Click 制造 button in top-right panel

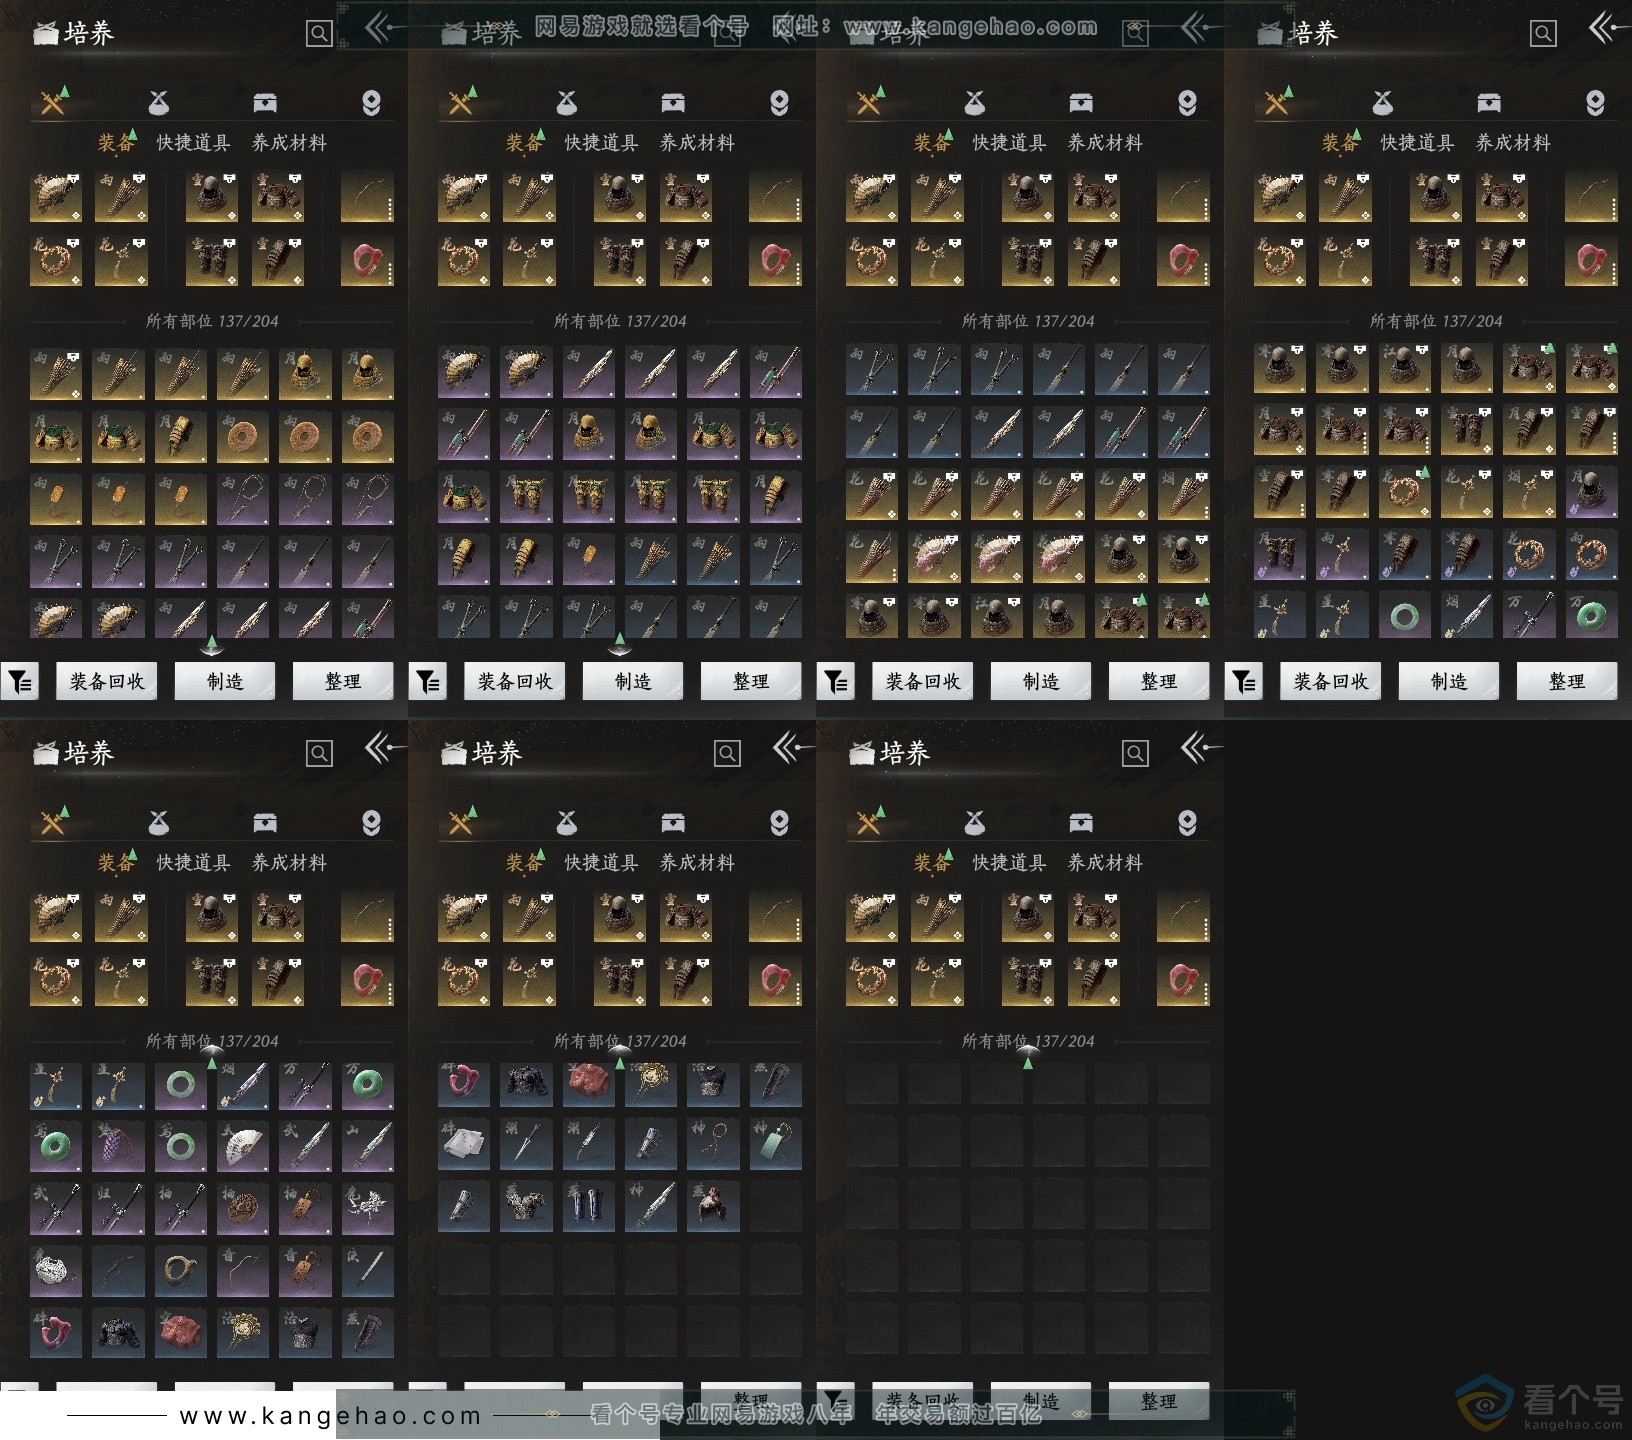point(1449,681)
